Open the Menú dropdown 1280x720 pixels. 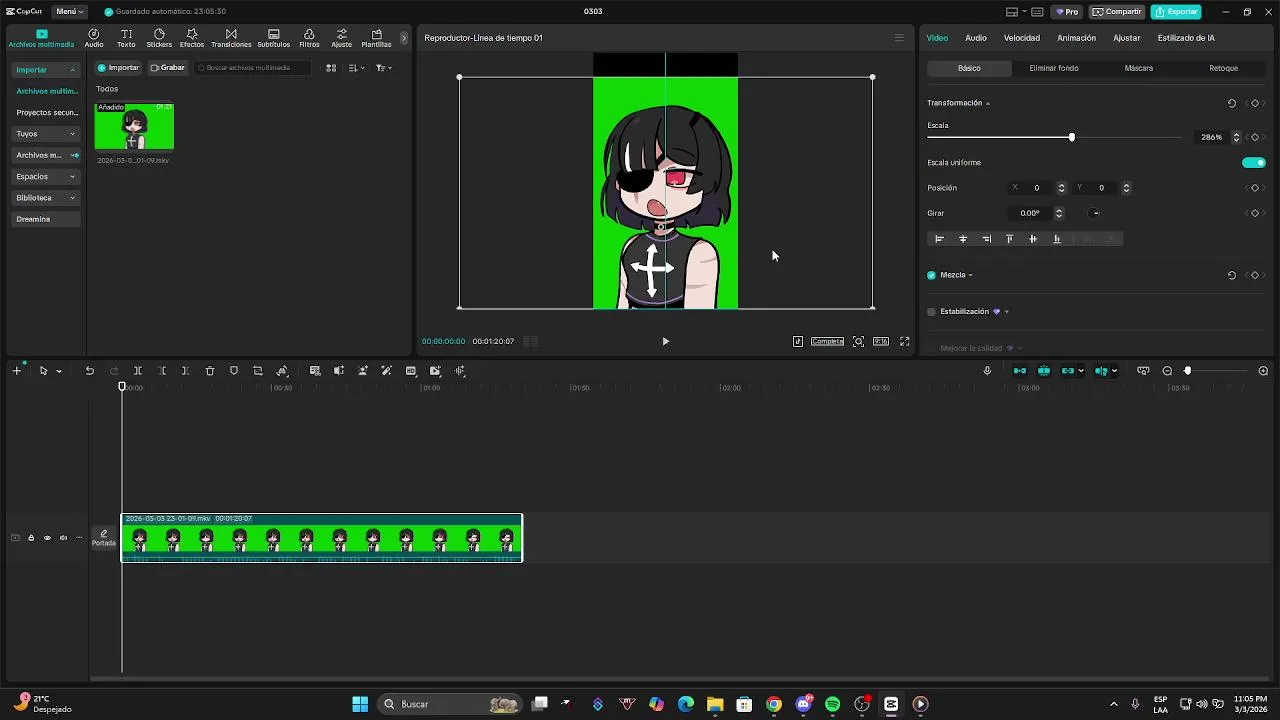pos(69,12)
